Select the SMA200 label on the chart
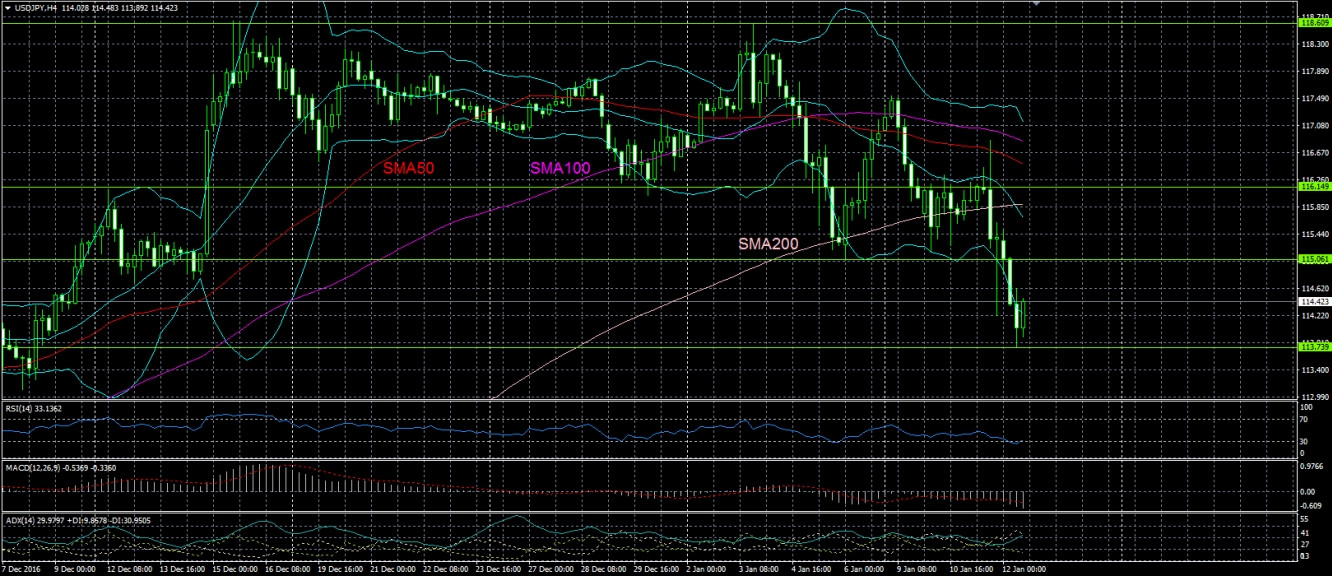 (769, 243)
